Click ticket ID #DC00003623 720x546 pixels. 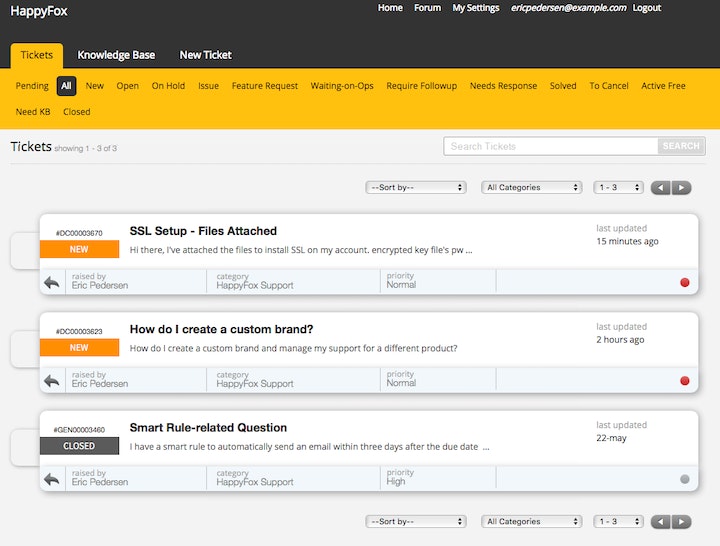(79, 332)
